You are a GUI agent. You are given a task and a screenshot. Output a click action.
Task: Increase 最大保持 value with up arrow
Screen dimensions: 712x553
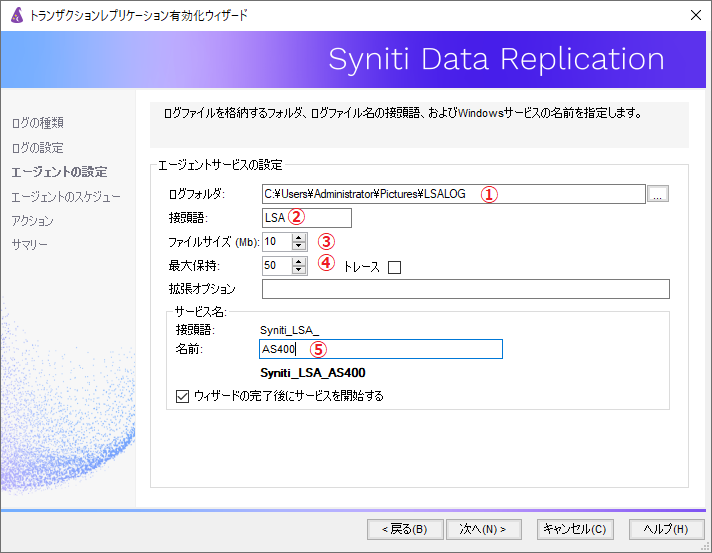coord(299,261)
